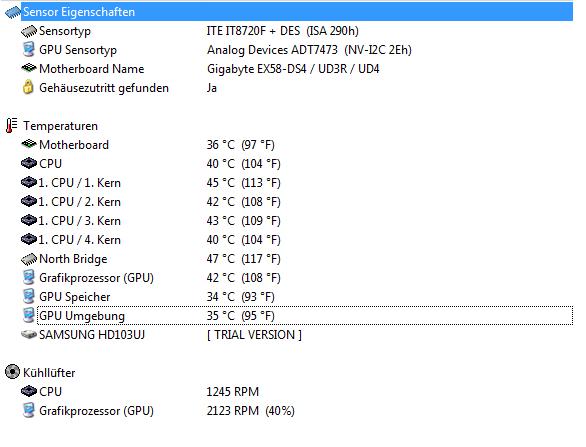Click the Temperaturen thermometer icon
Screen dimensions: 586x447
[x=12, y=125]
